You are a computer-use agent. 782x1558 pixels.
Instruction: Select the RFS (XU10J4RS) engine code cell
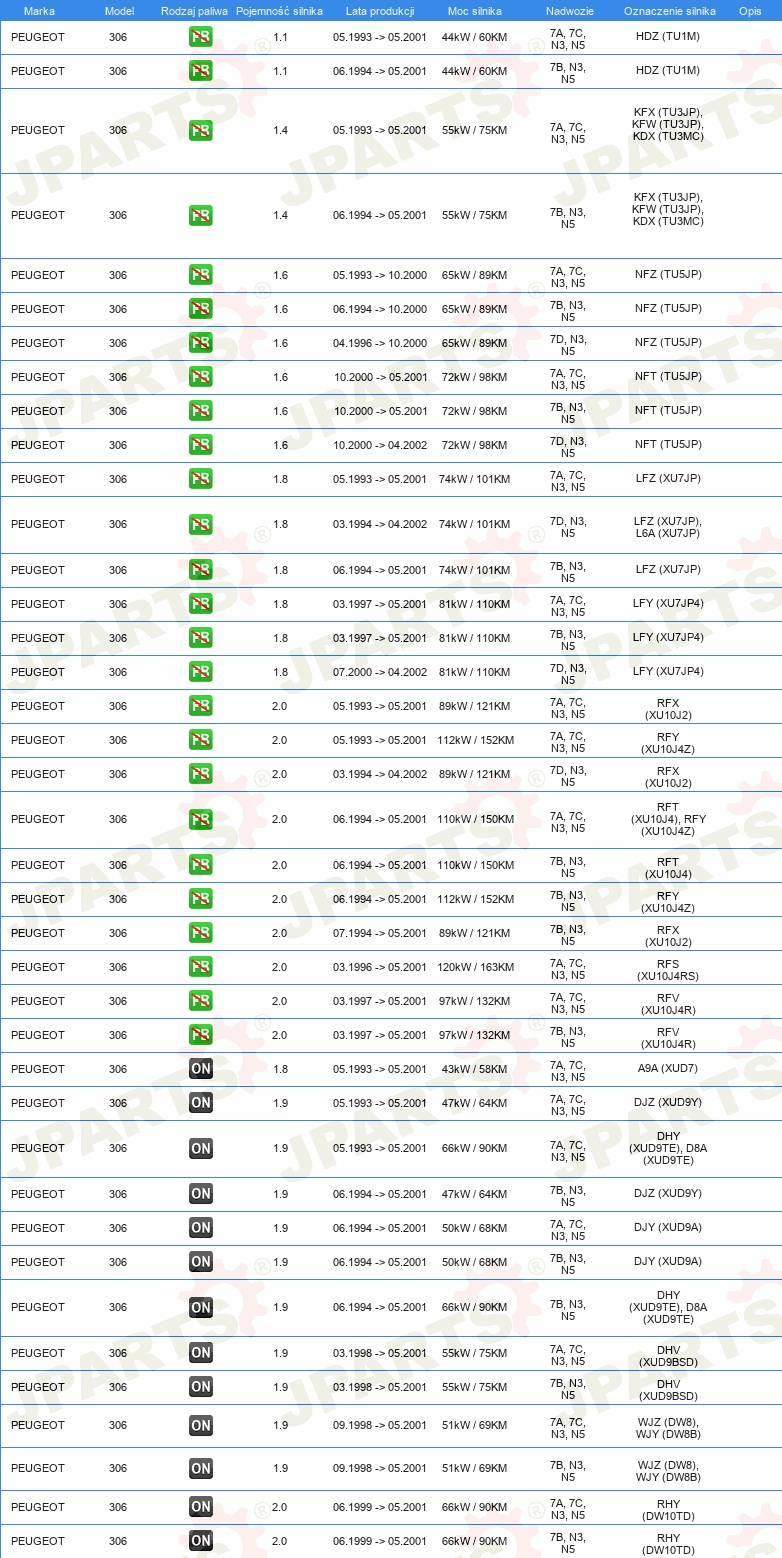[x=668, y=969]
